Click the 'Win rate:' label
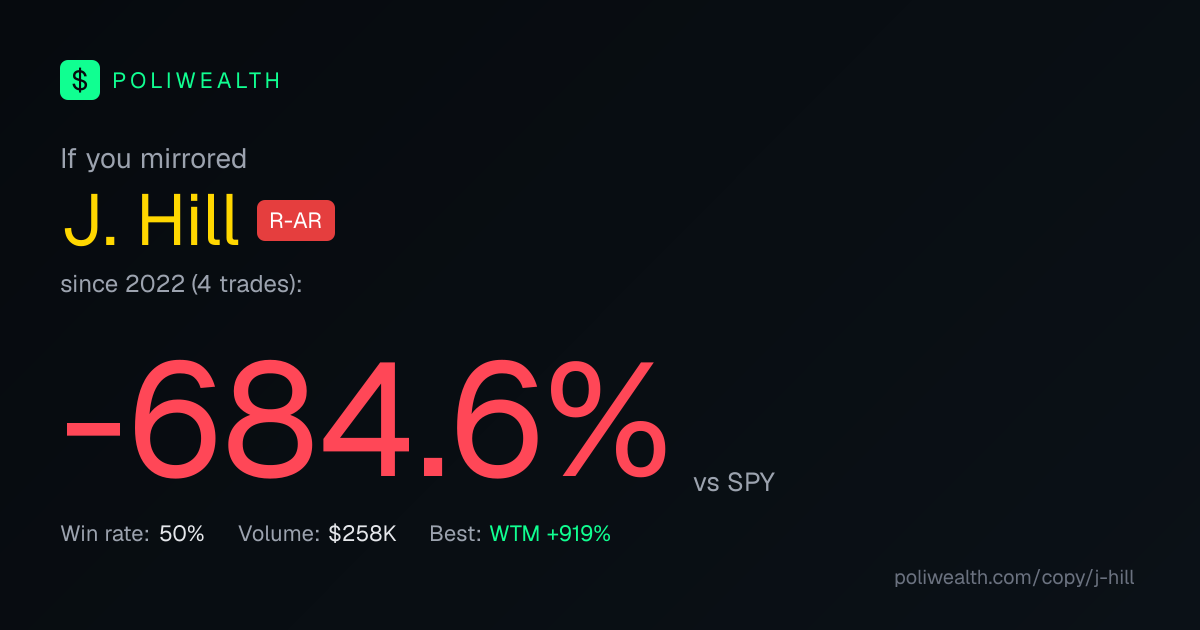The height and width of the screenshot is (630, 1200). click(105, 534)
